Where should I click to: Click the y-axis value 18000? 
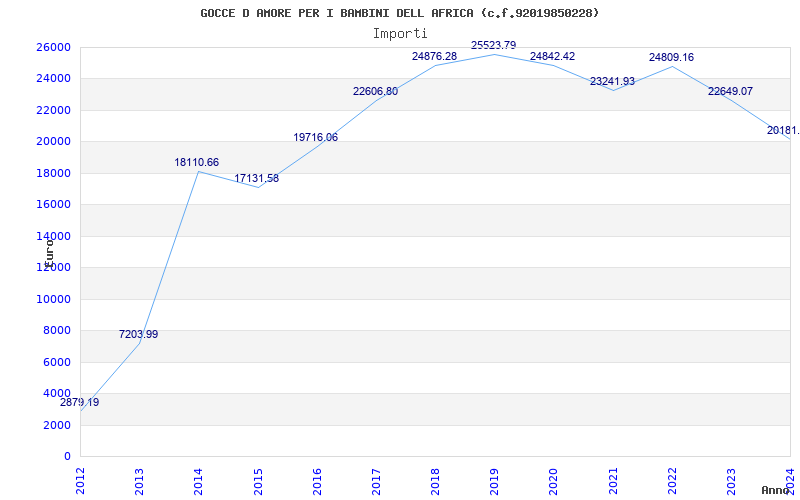[x=53, y=173]
